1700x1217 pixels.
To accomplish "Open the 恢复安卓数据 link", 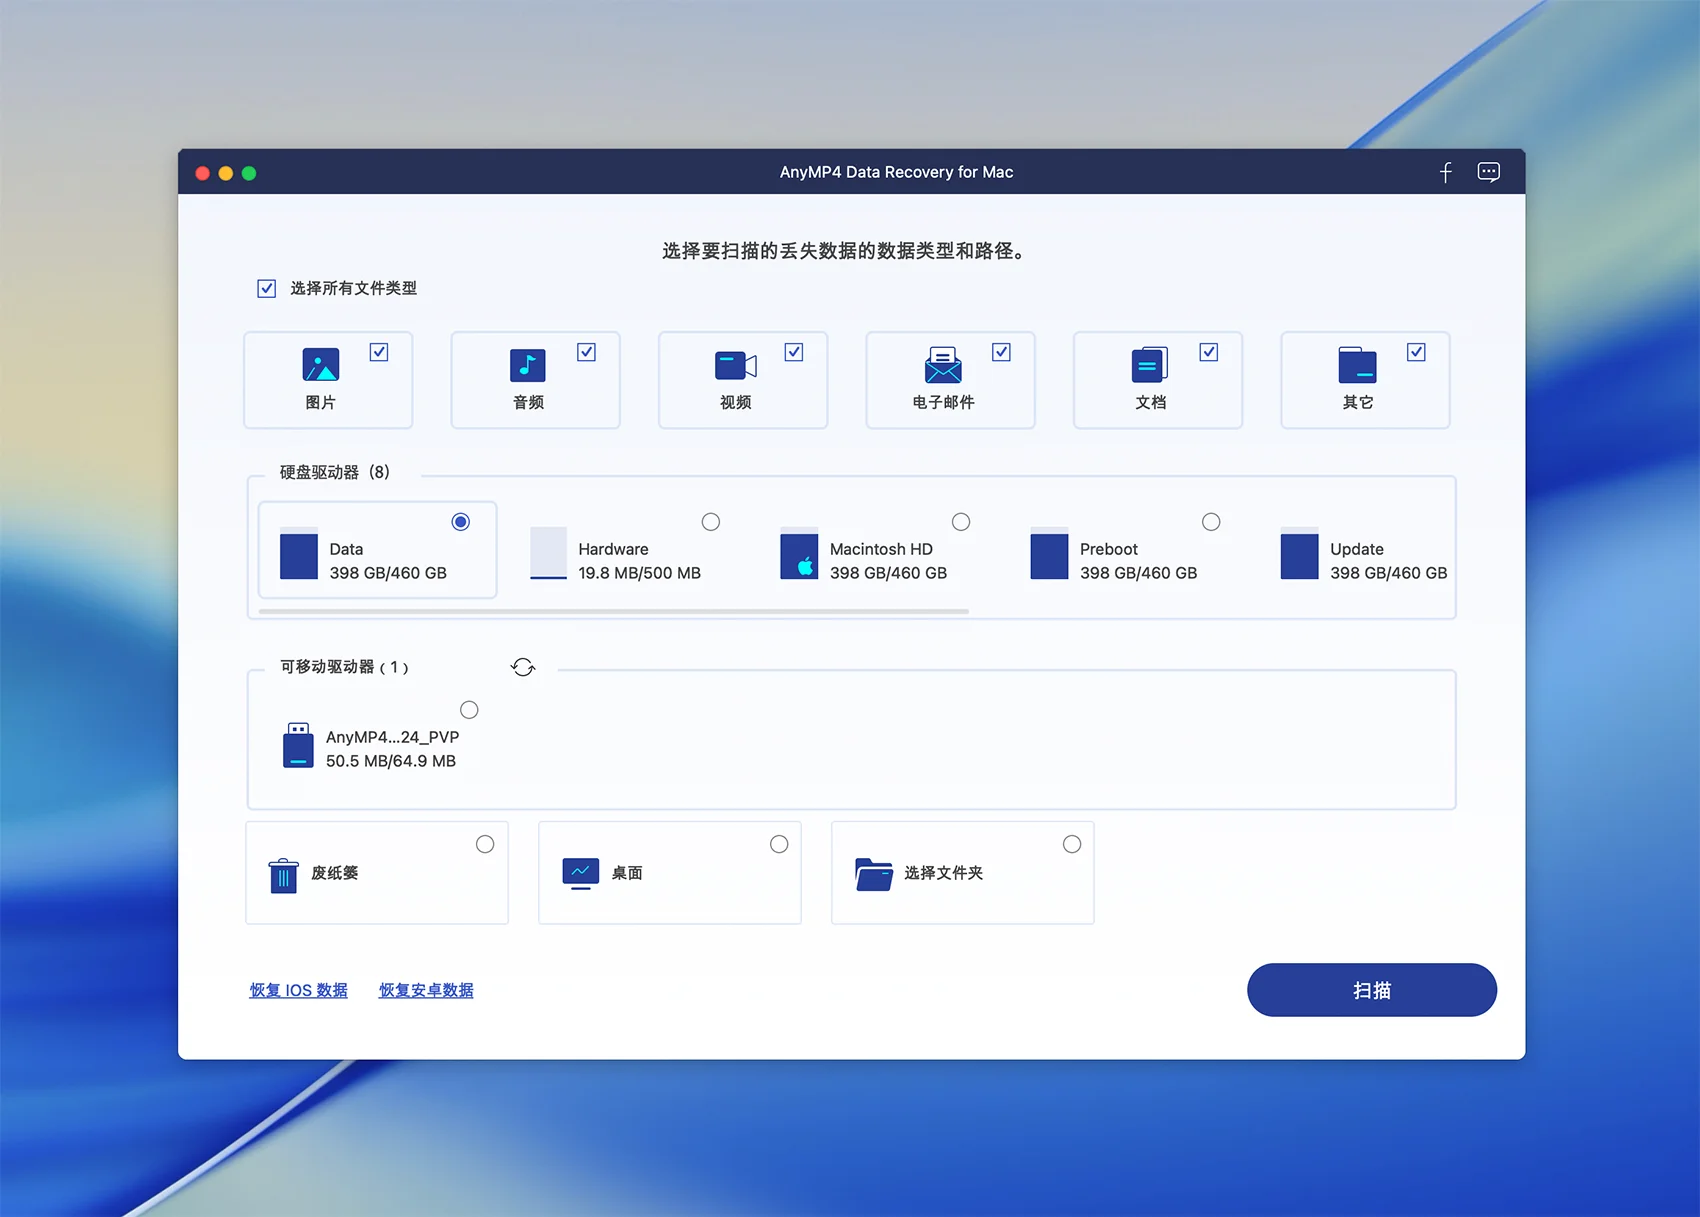I will [426, 990].
